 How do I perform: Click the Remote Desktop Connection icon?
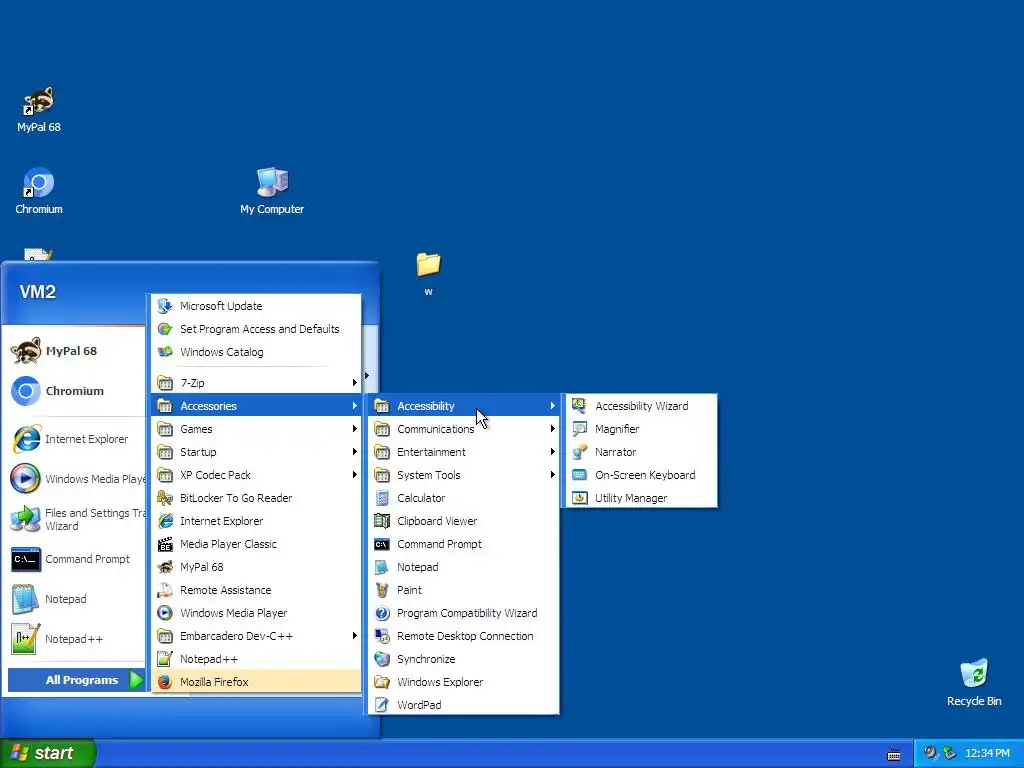[x=382, y=636]
